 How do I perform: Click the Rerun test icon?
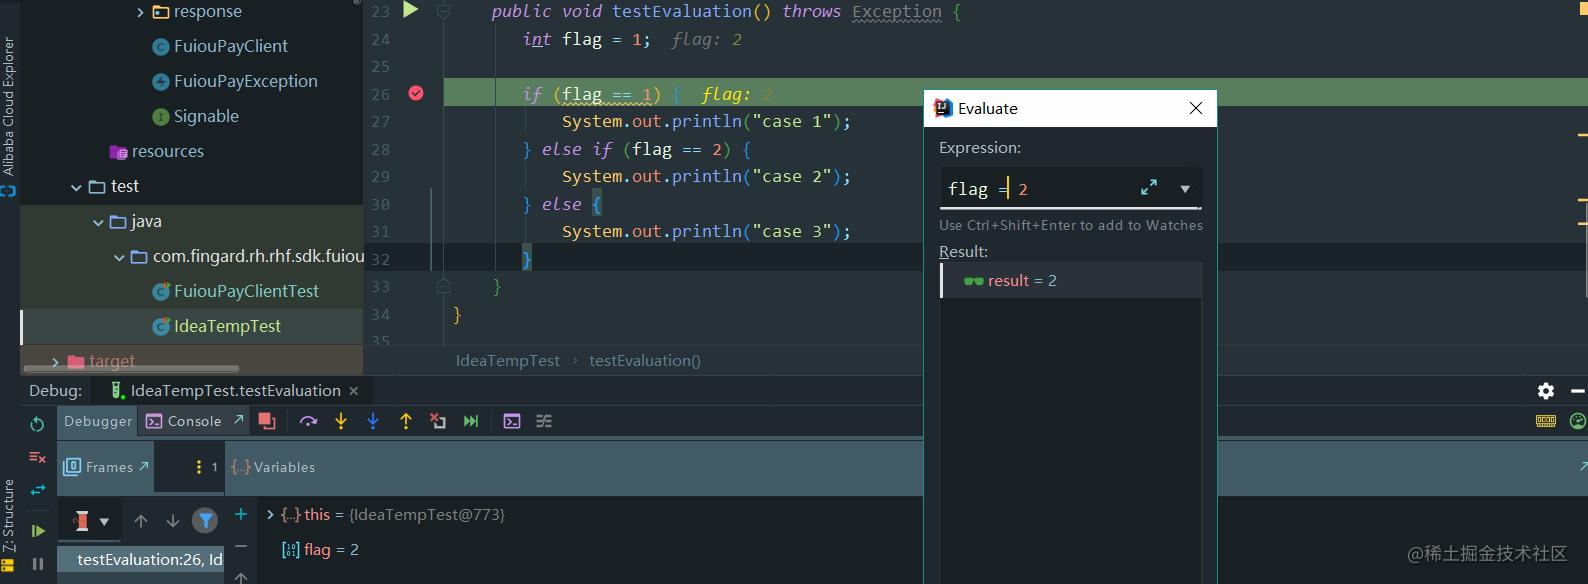pos(37,424)
